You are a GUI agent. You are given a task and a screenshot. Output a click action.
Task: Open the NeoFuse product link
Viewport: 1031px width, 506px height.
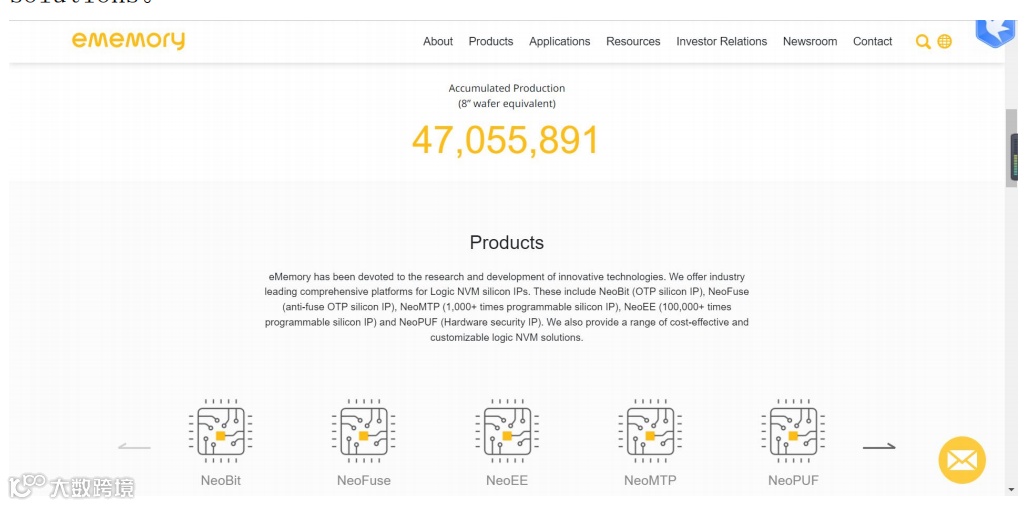(x=364, y=480)
